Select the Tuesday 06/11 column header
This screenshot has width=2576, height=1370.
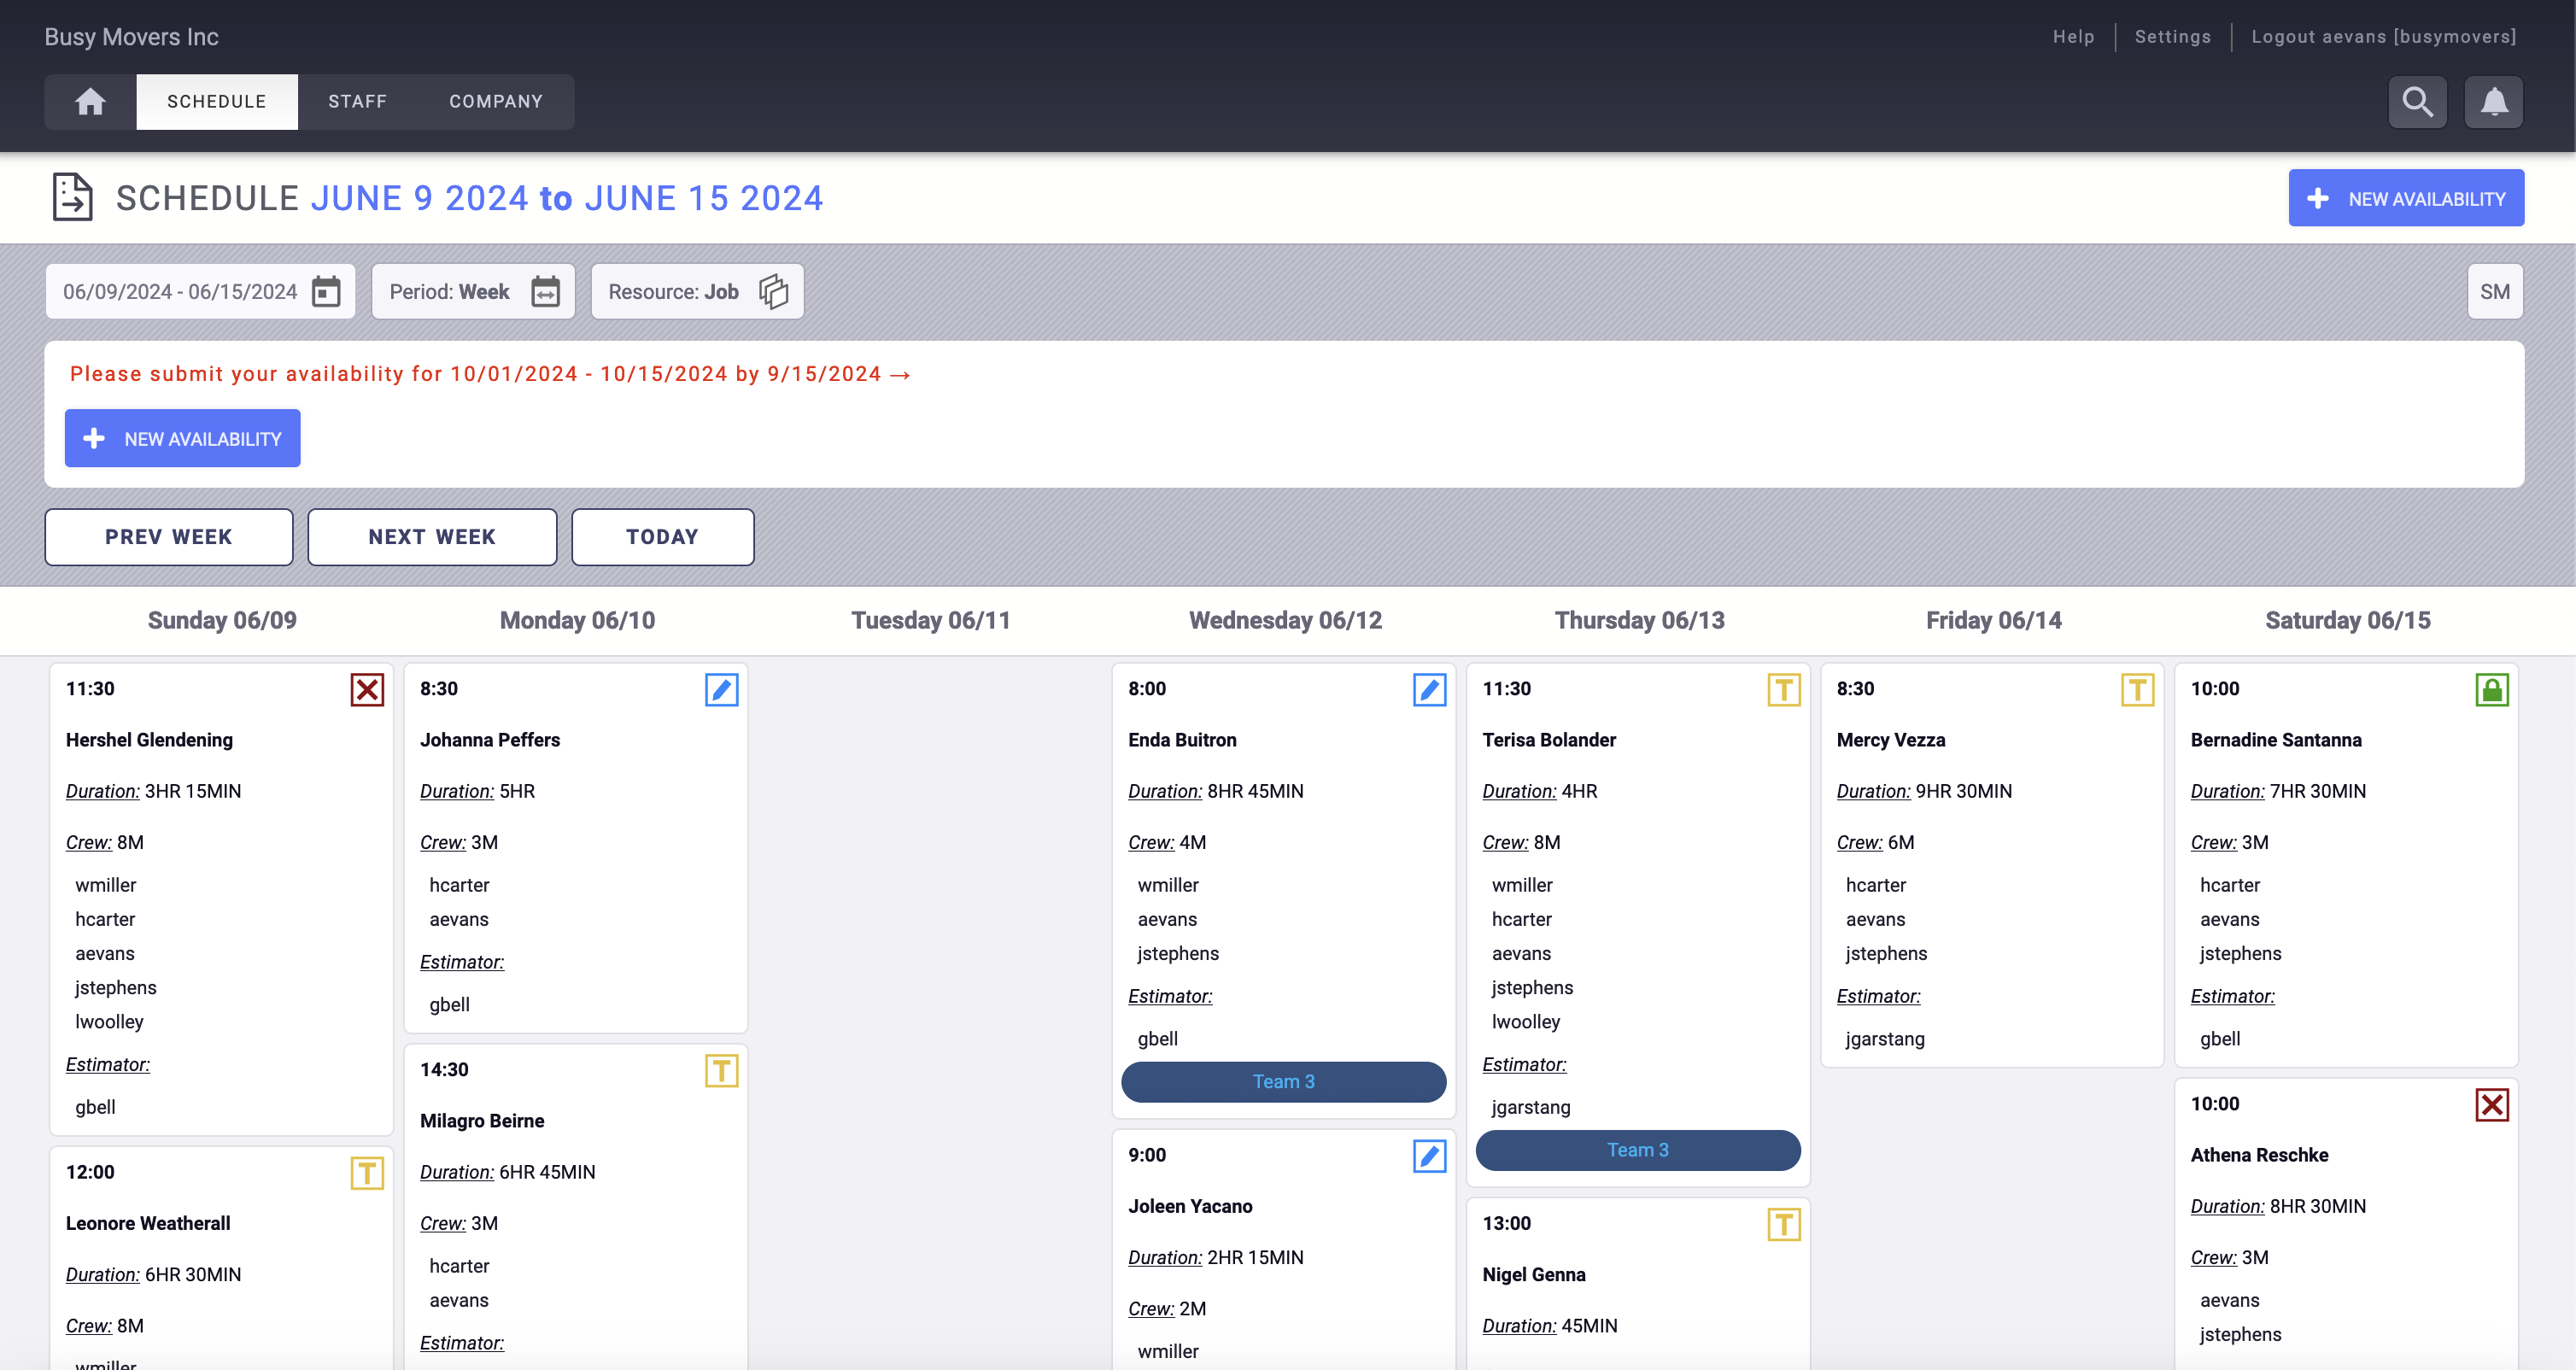930,620
